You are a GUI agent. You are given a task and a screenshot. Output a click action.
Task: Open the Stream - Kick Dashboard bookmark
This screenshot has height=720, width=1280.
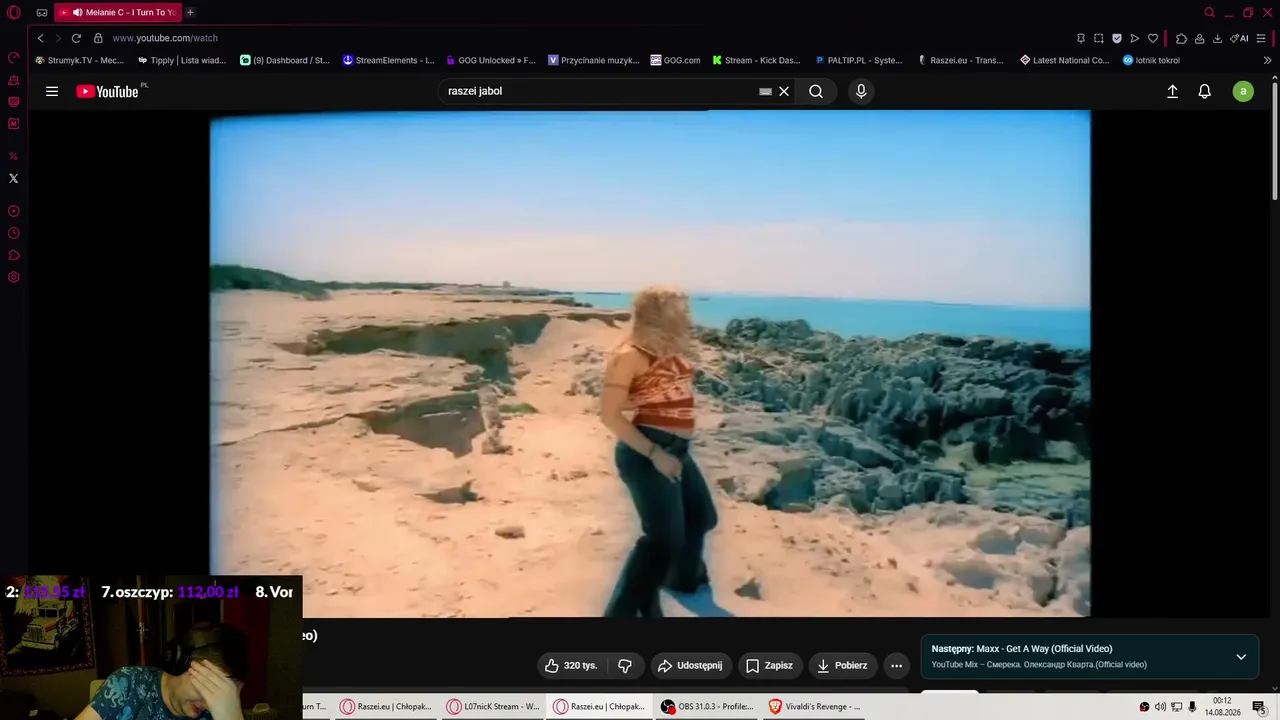click(x=757, y=60)
